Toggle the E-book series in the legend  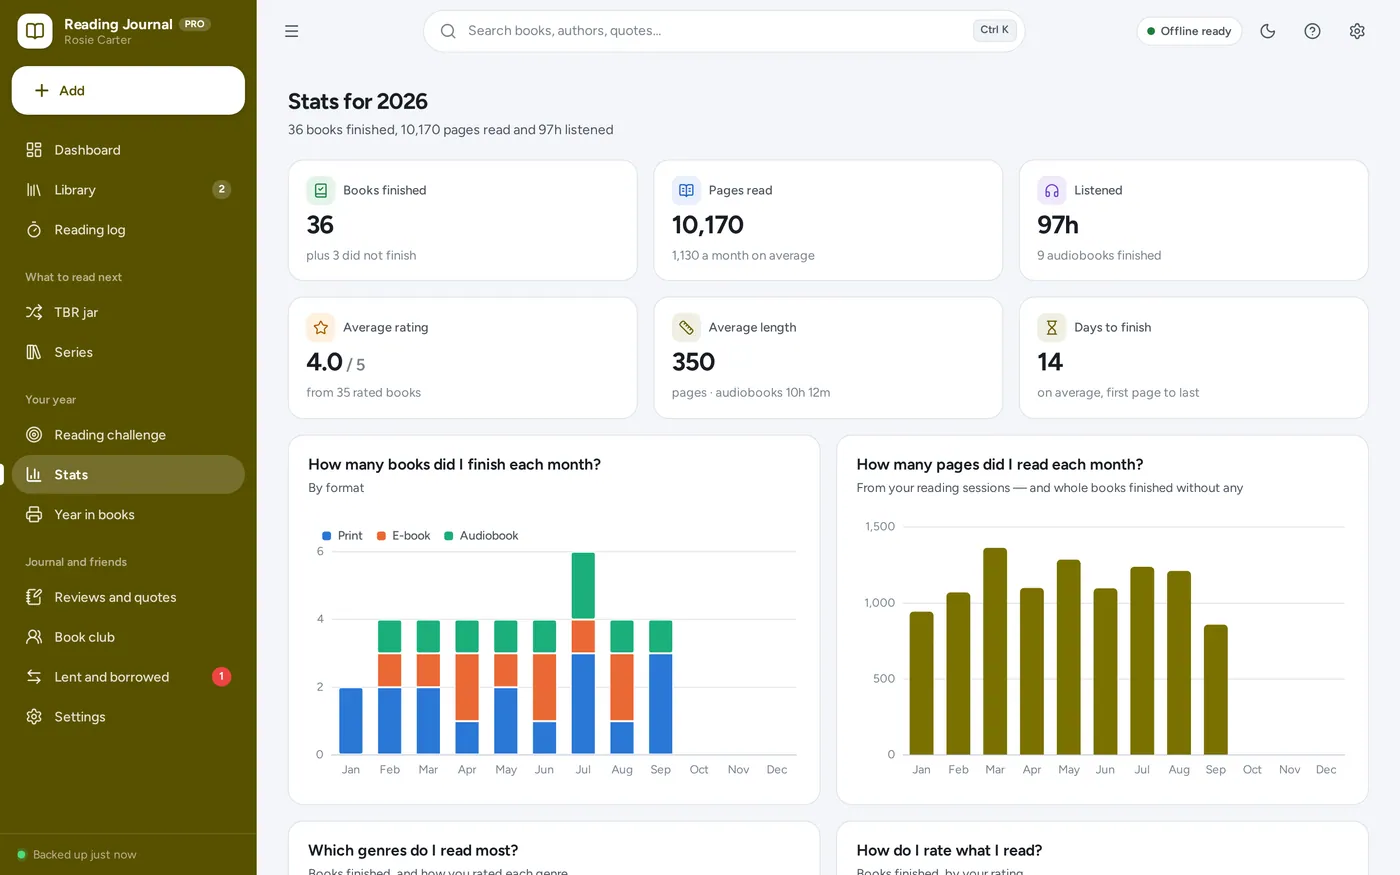pyautogui.click(x=403, y=536)
